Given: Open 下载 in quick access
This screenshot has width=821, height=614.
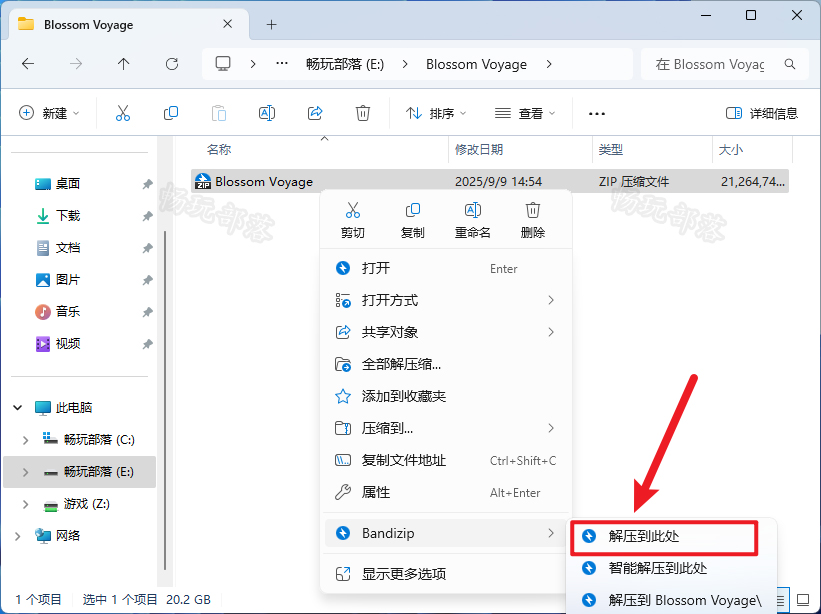Looking at the screenshot, I should point(68,216).
